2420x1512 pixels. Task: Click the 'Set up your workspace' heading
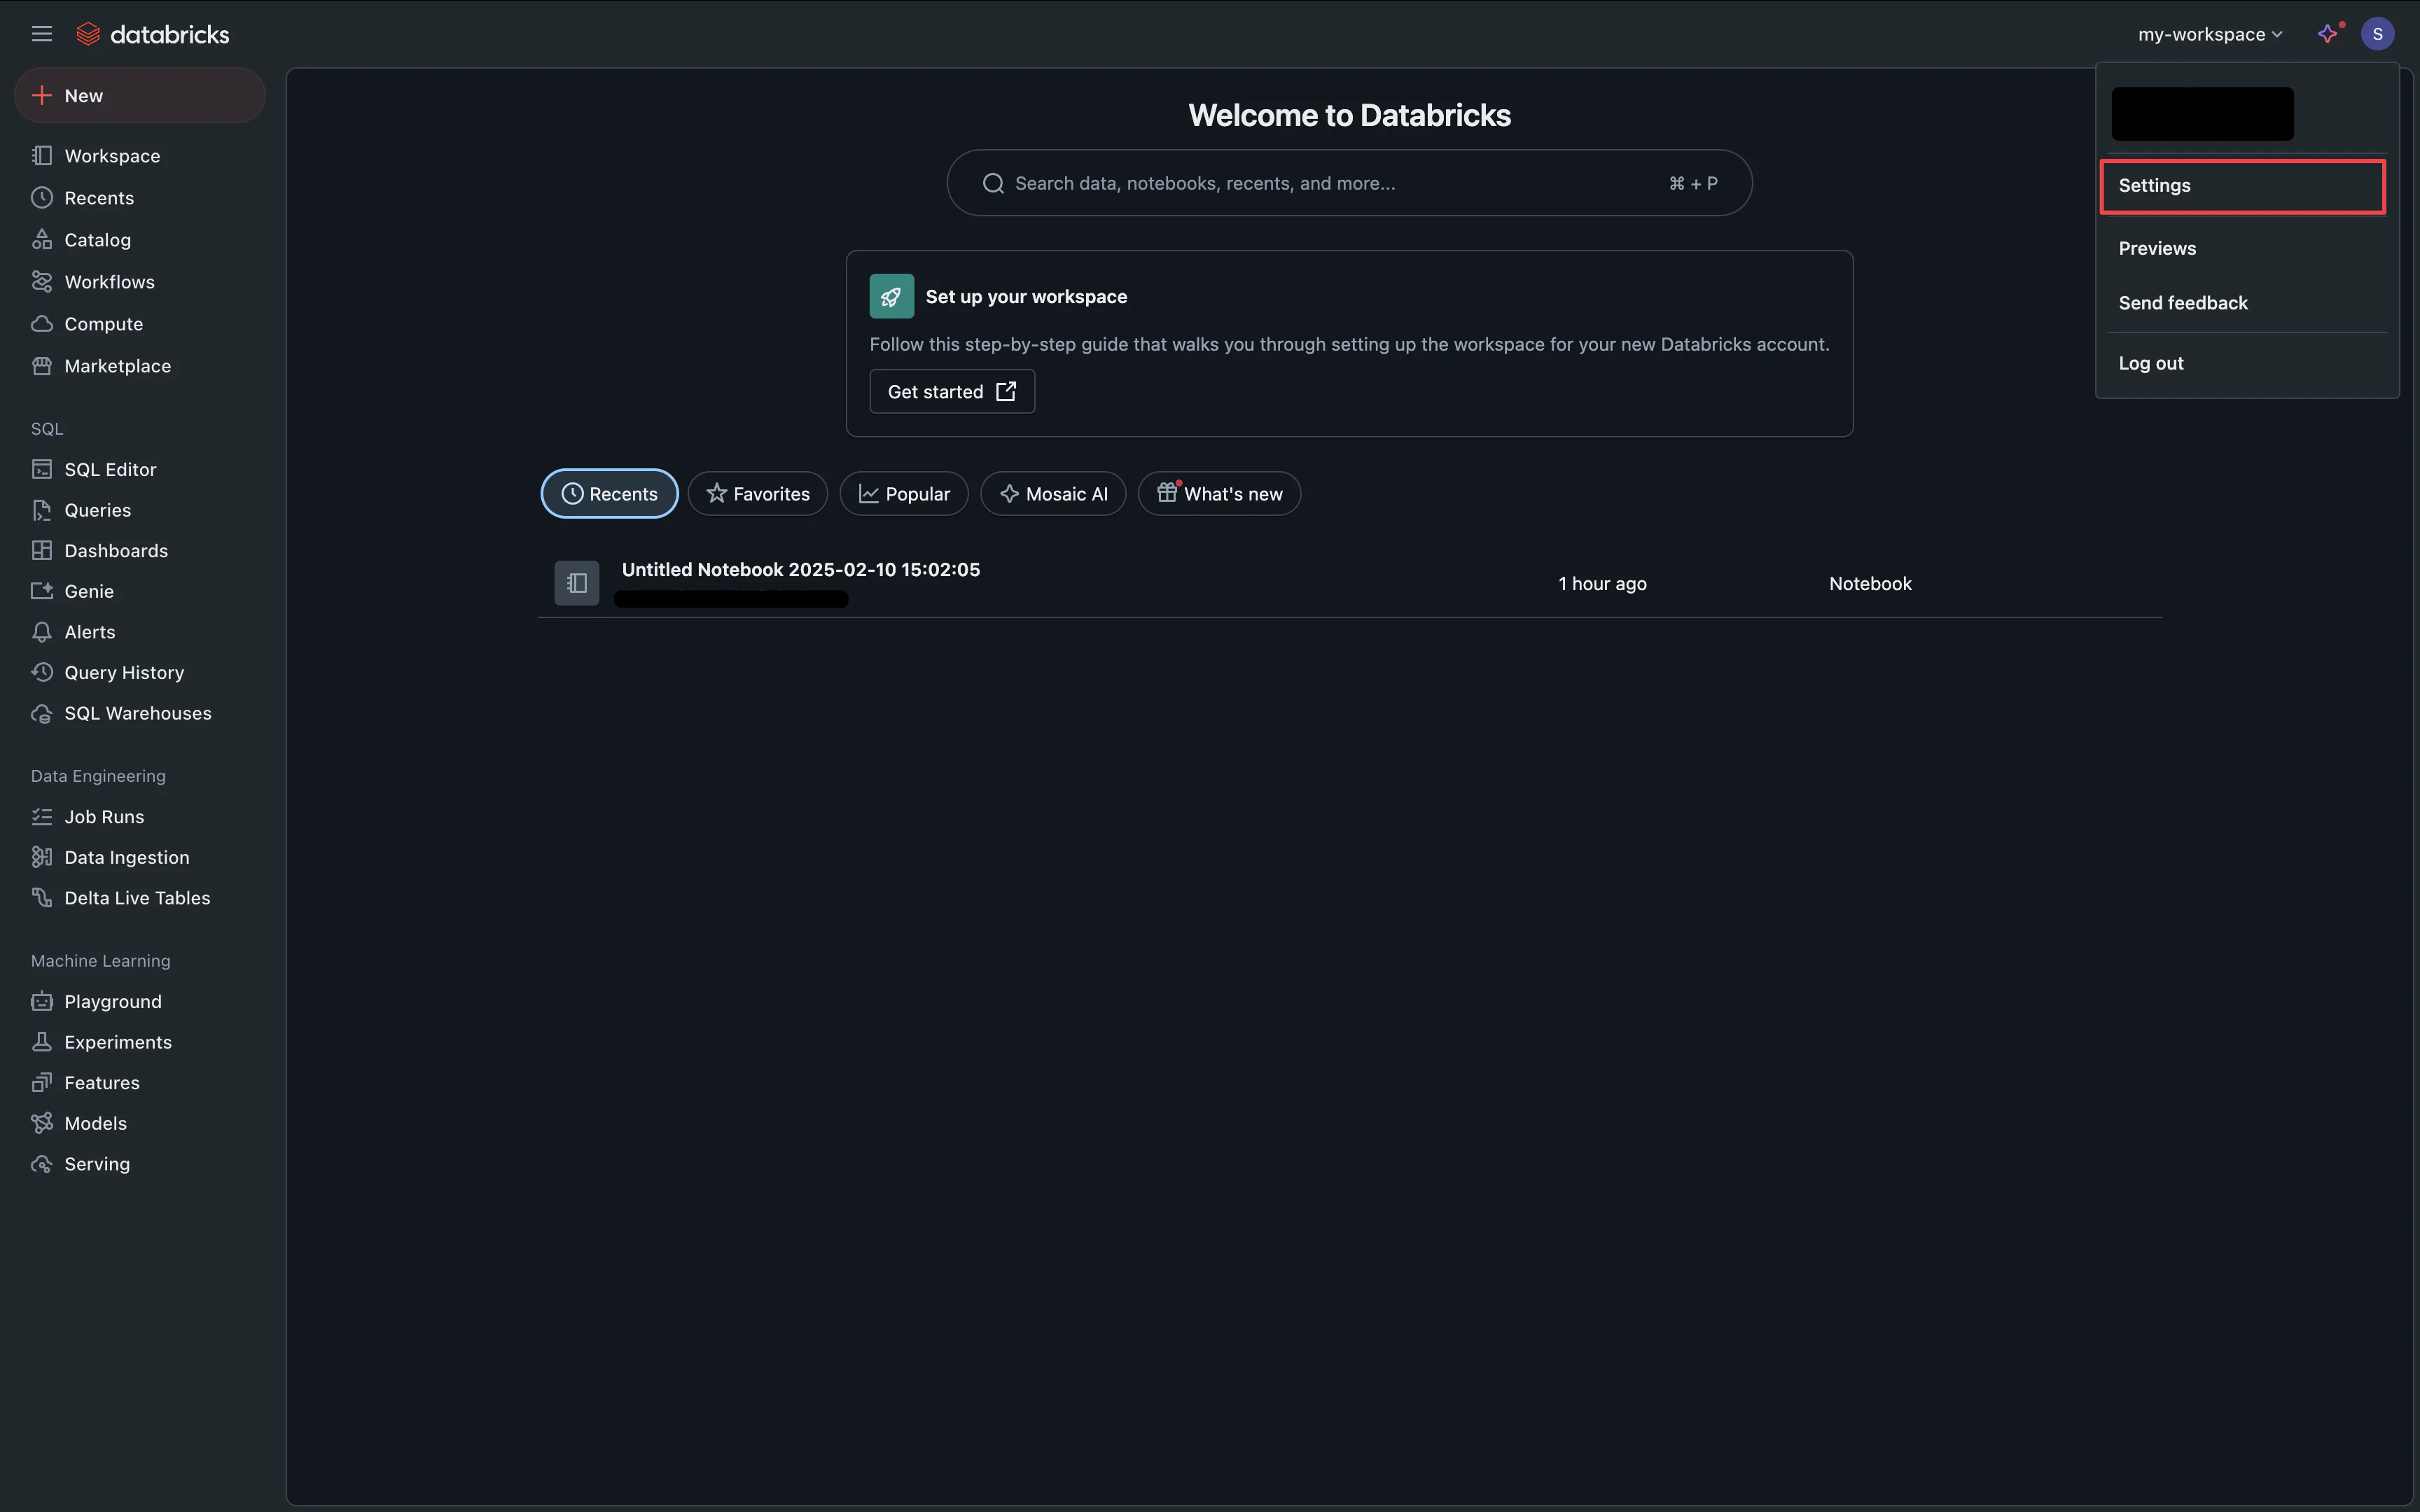point(1026,297)
